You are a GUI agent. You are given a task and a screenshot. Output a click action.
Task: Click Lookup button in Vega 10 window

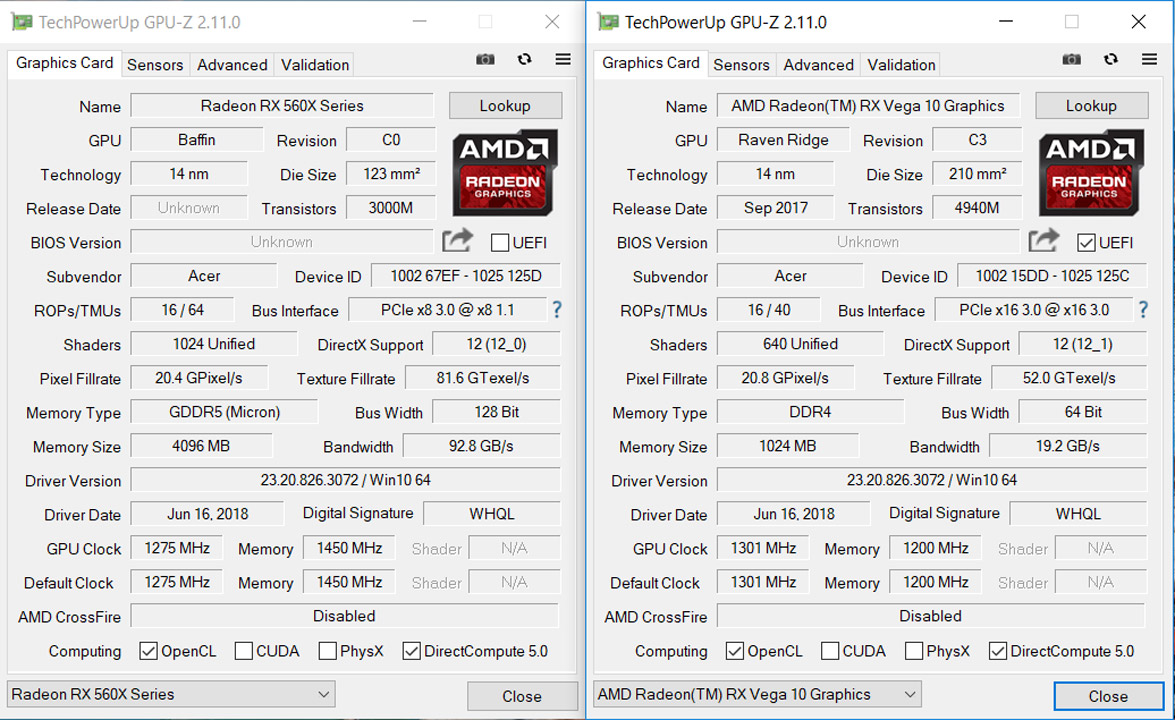click(x=1091, y=106)
